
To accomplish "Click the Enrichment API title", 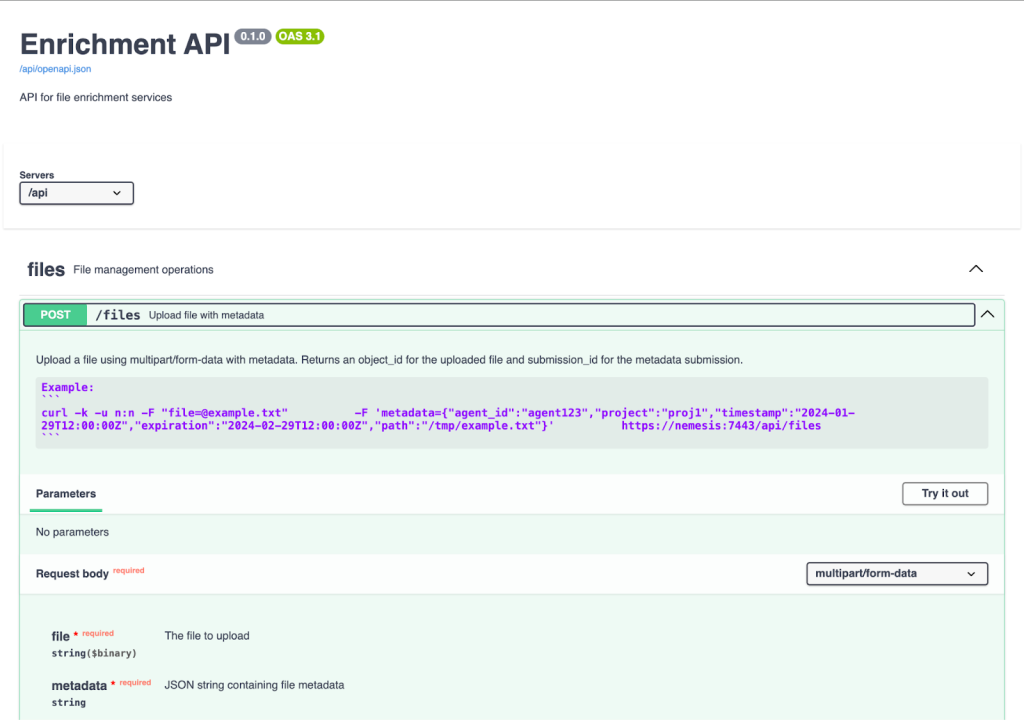I will [x=125, y=44].
